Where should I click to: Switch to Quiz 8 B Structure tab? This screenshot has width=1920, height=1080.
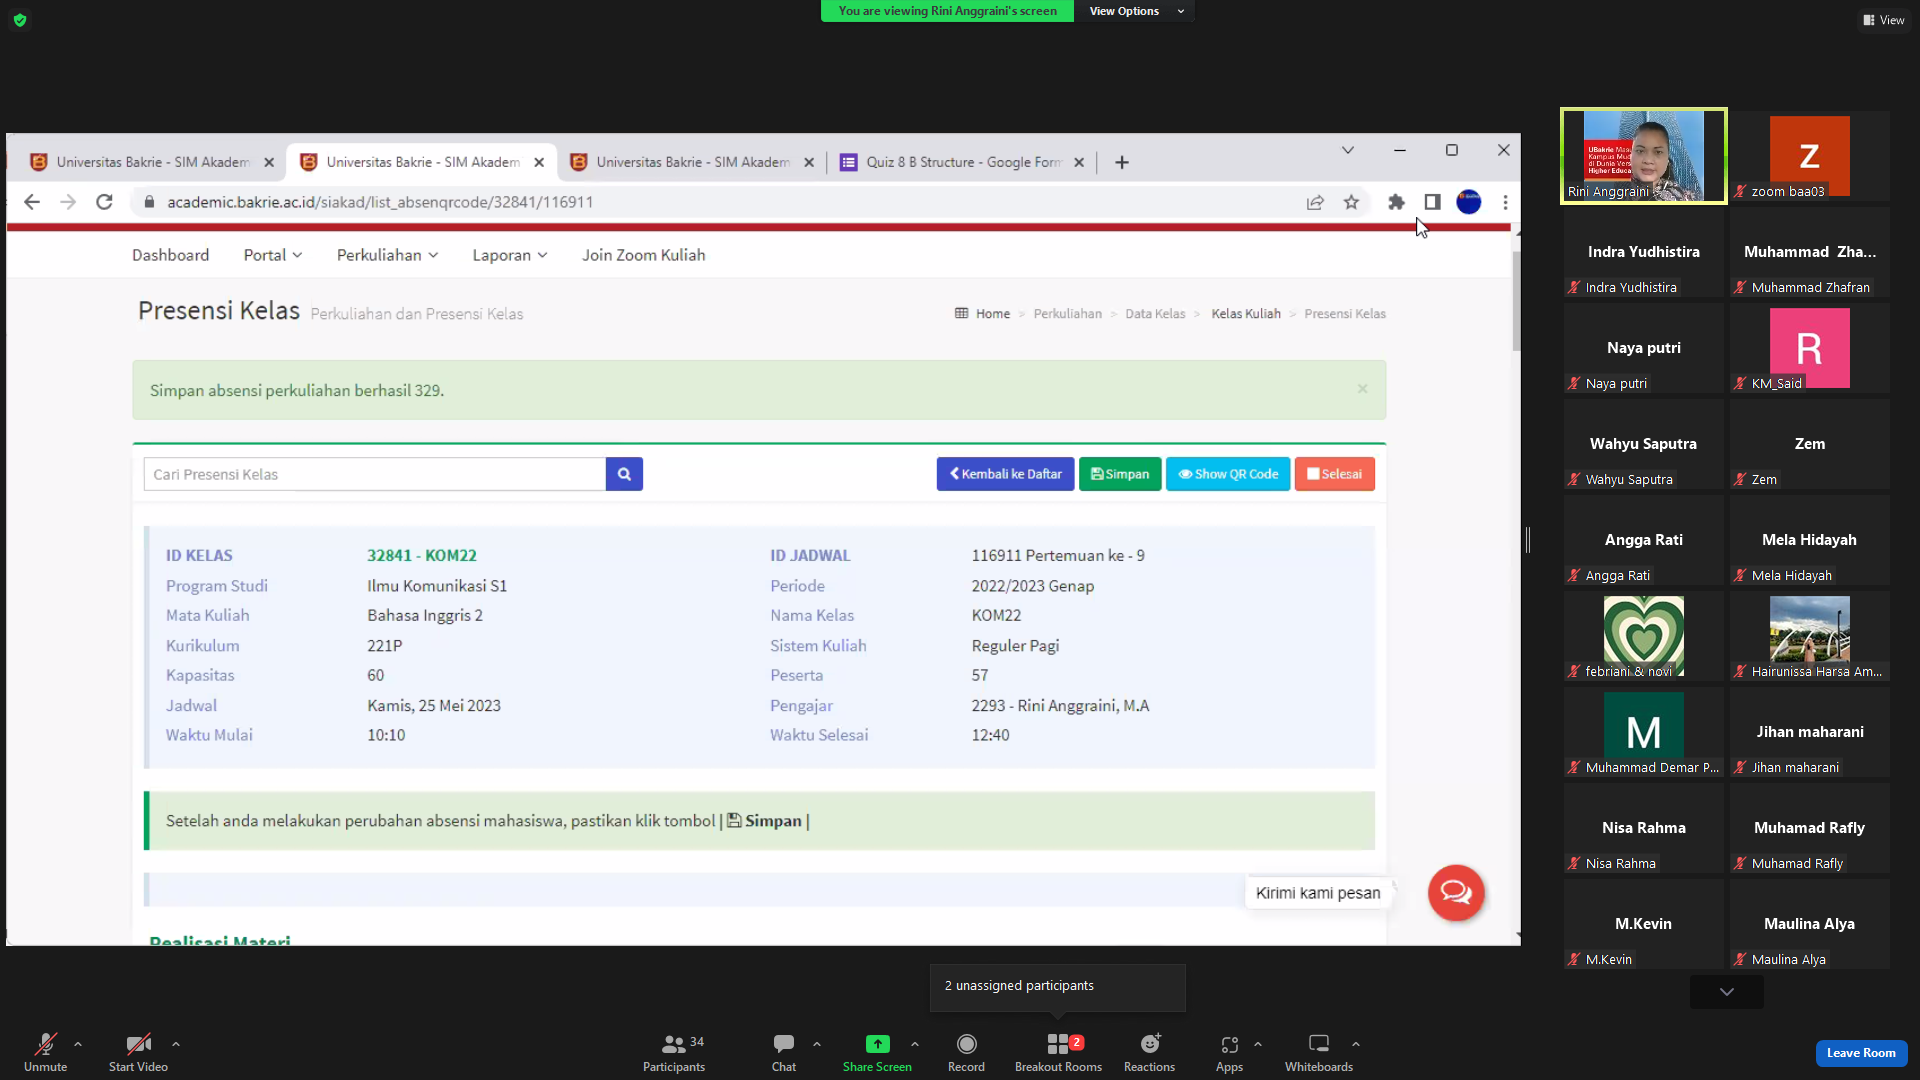tap(962, 162)
